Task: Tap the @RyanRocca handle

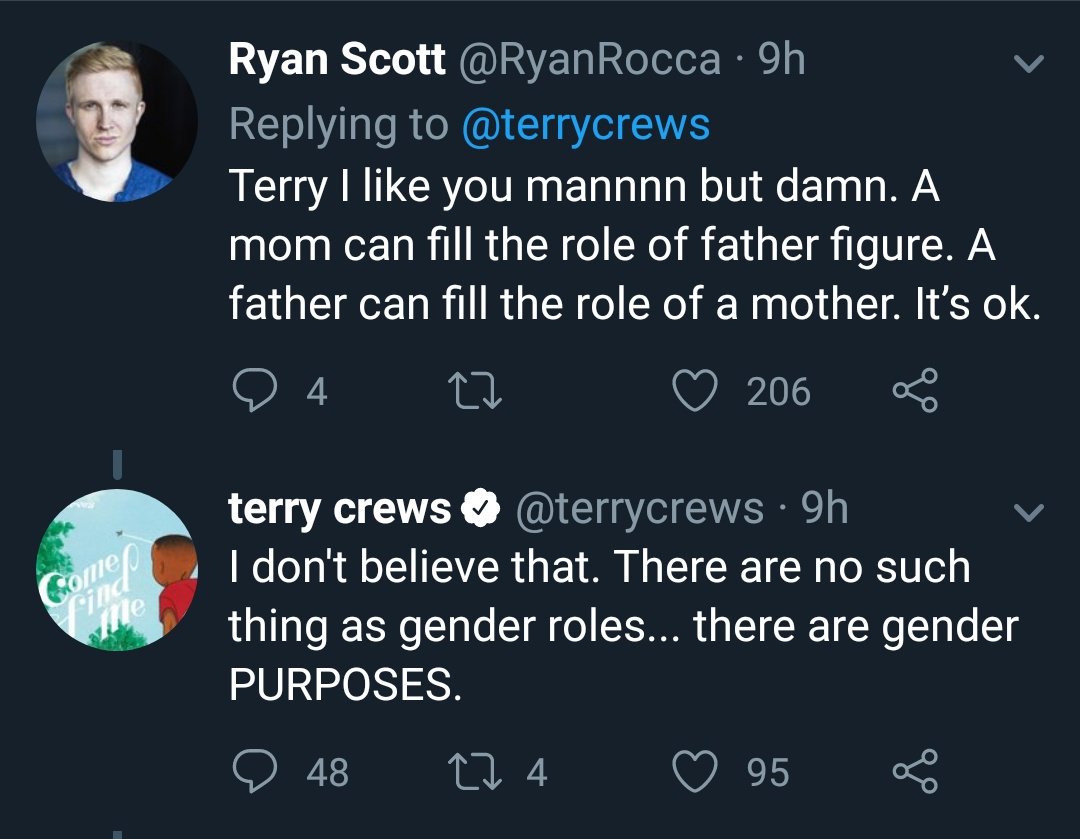Action: 589,62
